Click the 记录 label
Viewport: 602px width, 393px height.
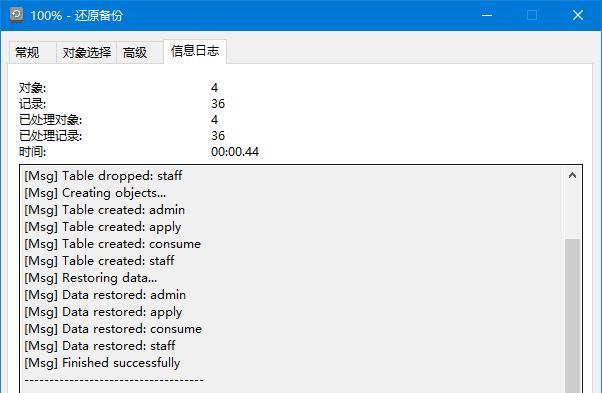(x=32, y=104)
